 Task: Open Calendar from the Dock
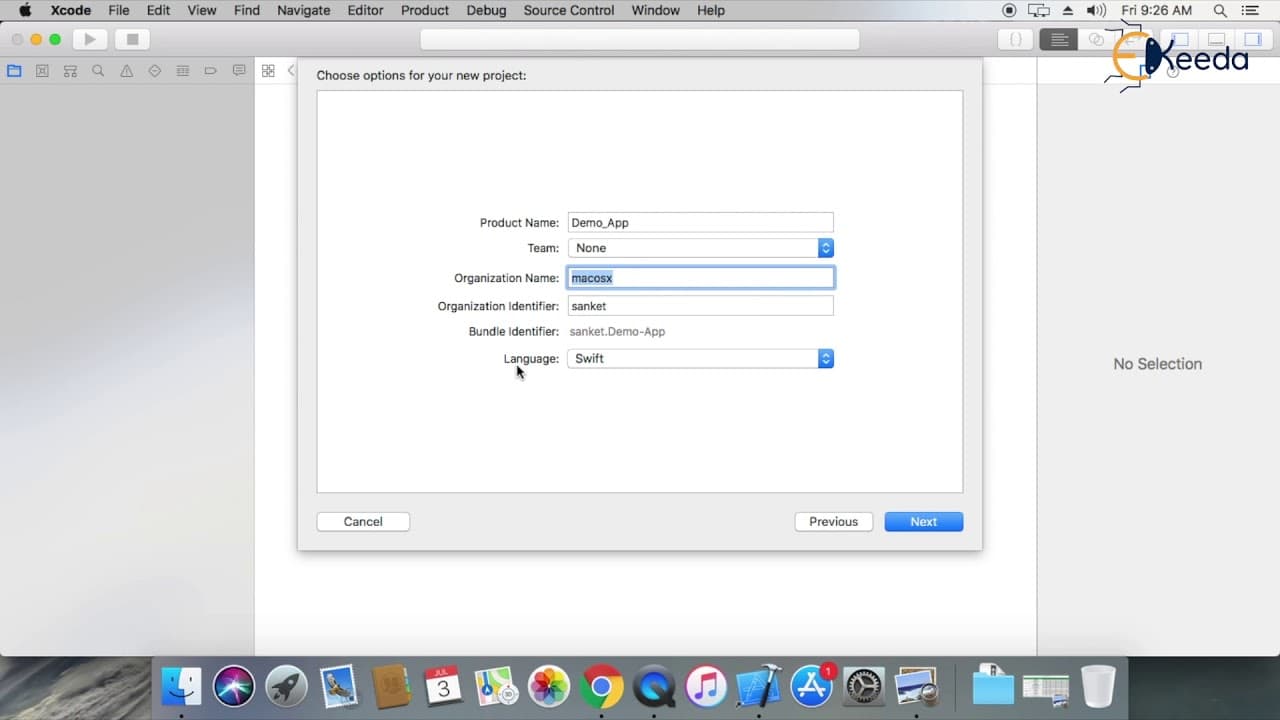(x=443, y=686)
